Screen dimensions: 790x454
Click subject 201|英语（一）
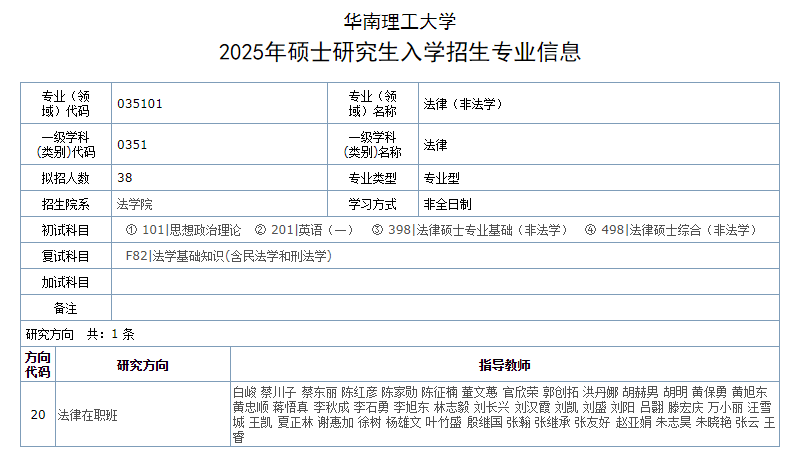click(x=312, y=230)
